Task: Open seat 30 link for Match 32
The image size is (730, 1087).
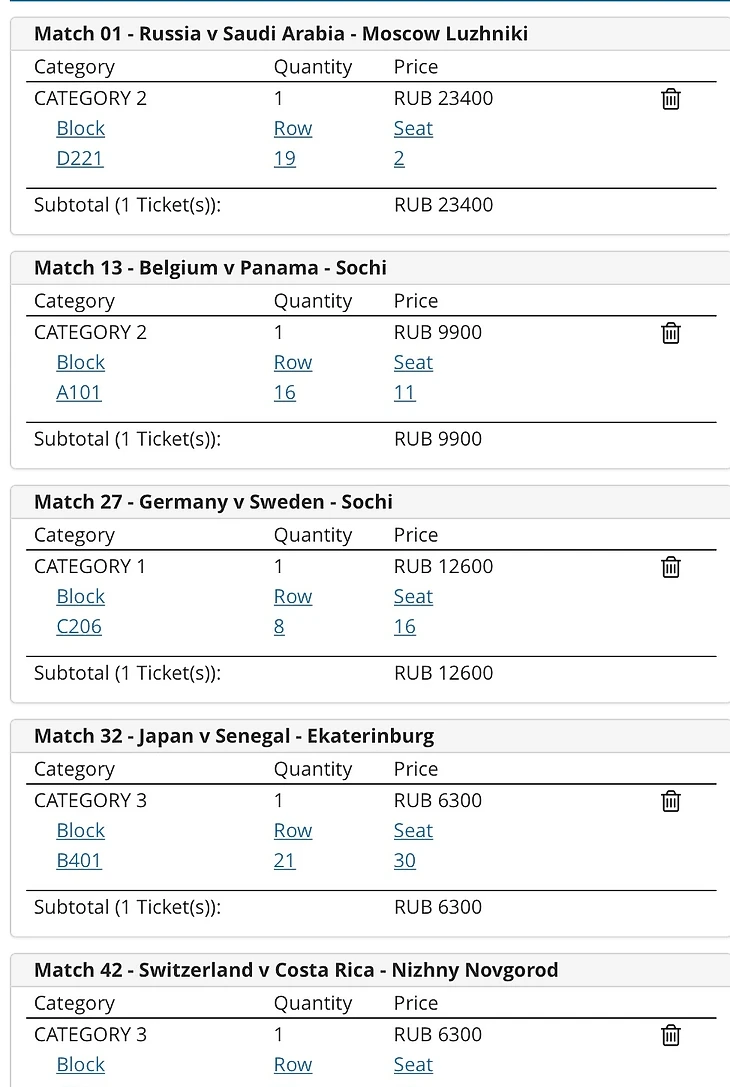Action: tap(405, 860)
